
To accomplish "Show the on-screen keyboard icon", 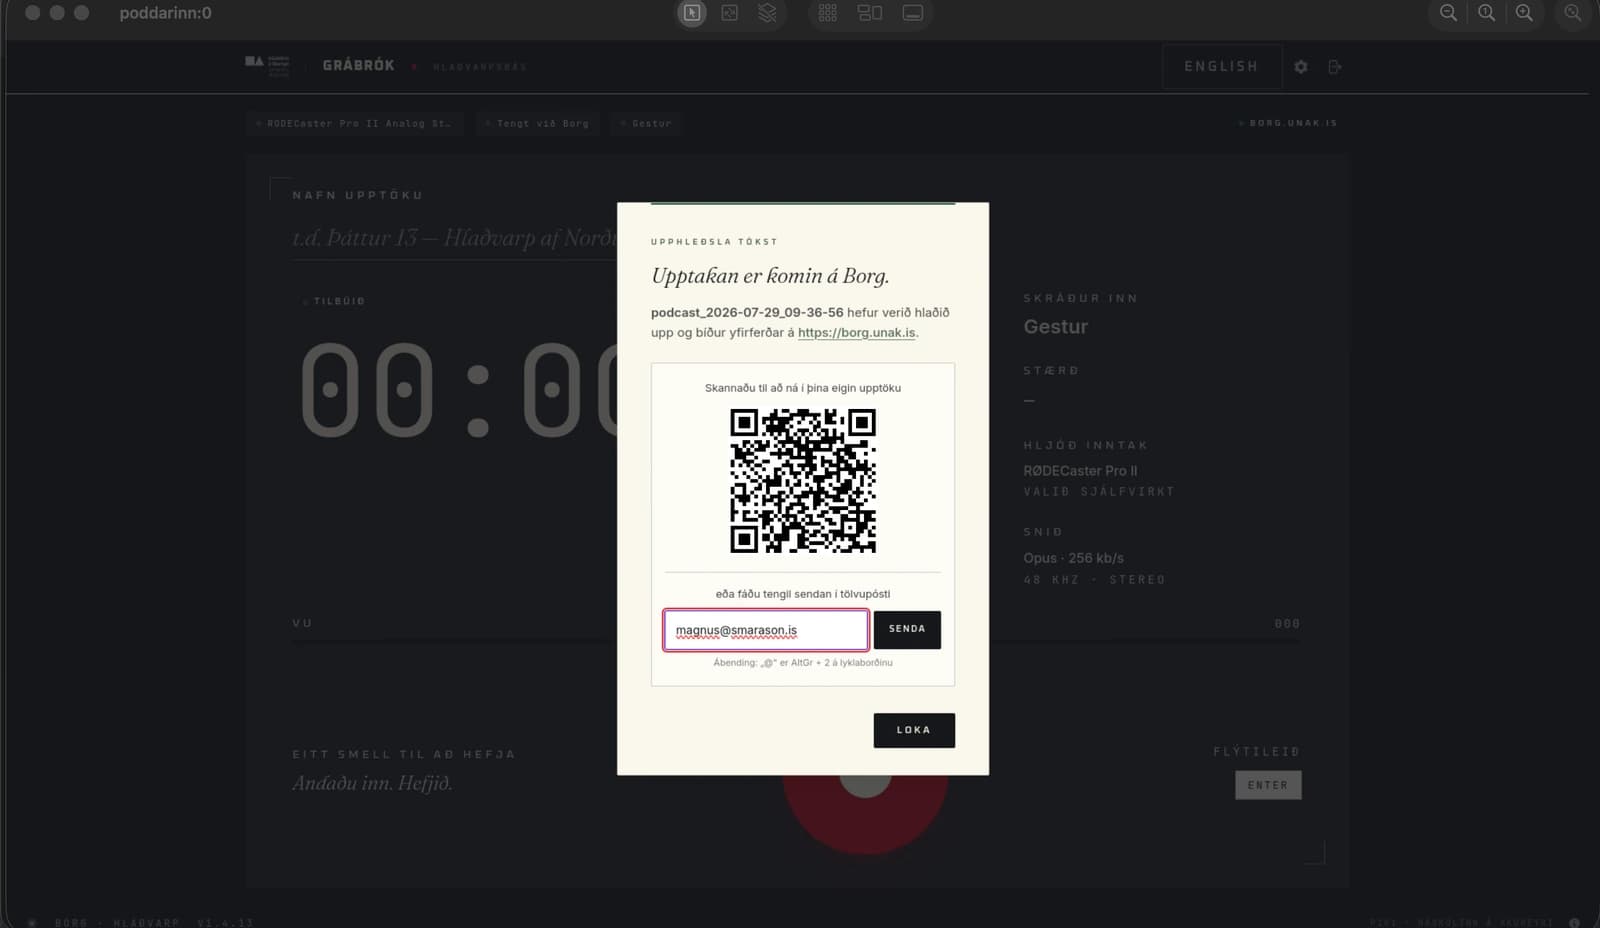I will pyautogui.click(x=913, y=13).
